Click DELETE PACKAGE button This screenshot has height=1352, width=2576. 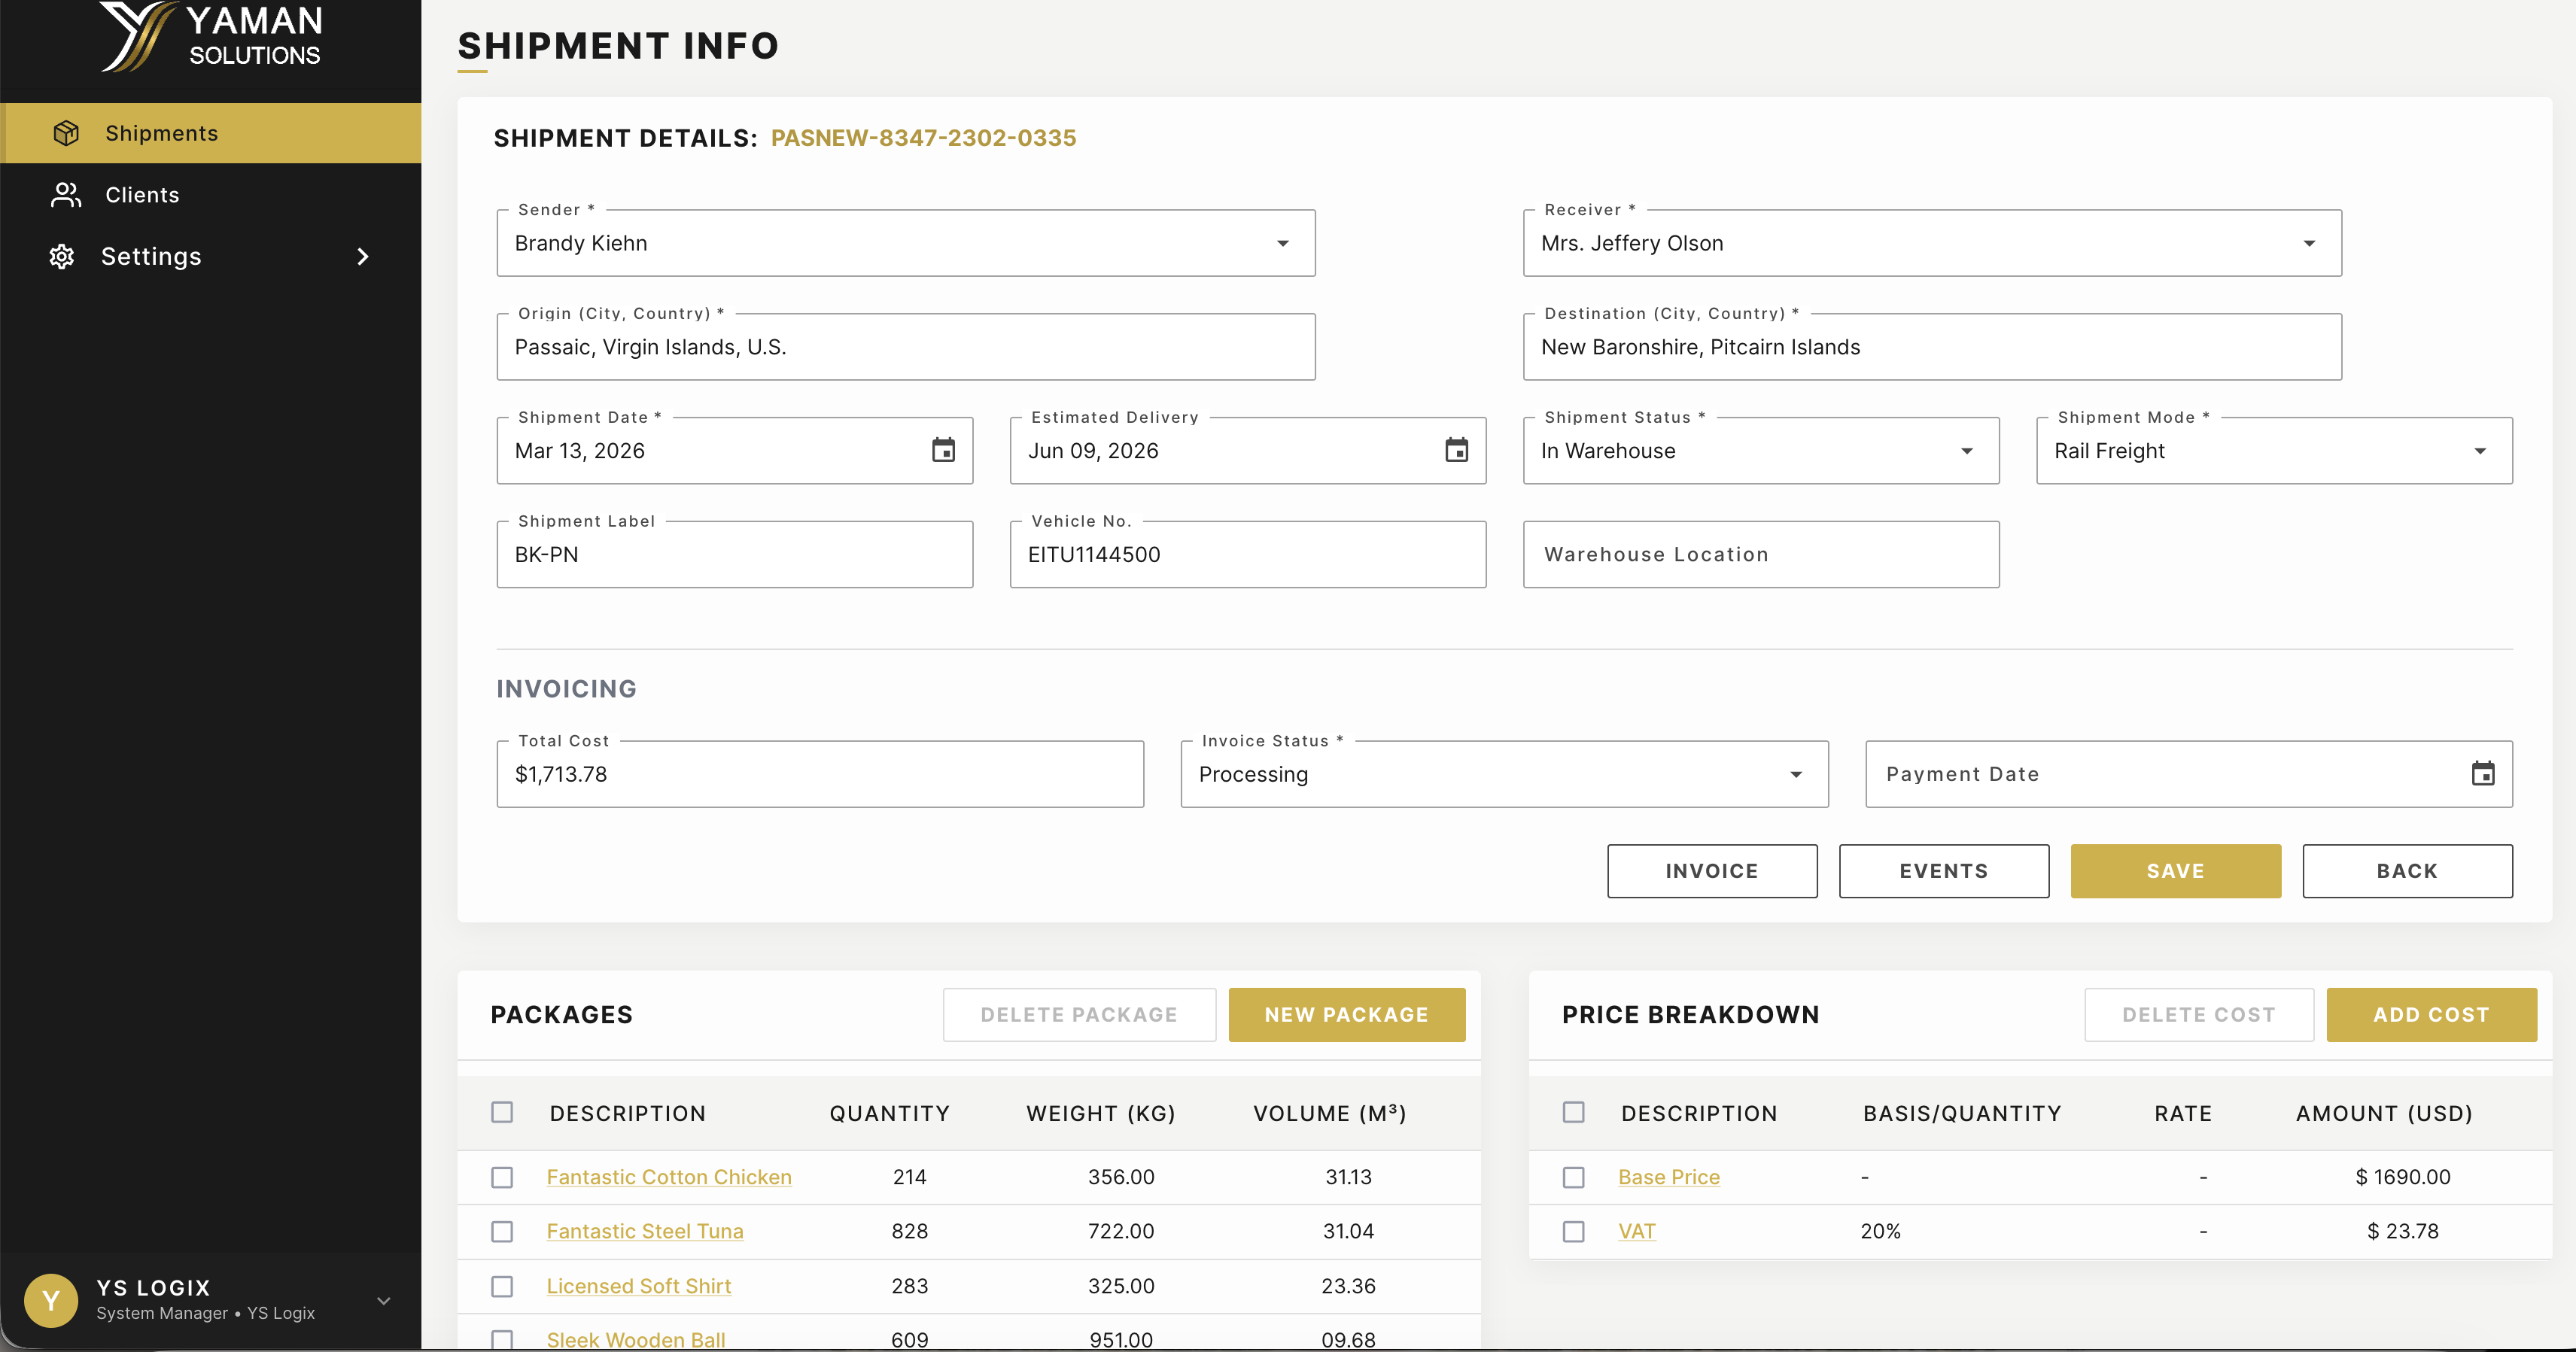[x=1079, y=1014]
